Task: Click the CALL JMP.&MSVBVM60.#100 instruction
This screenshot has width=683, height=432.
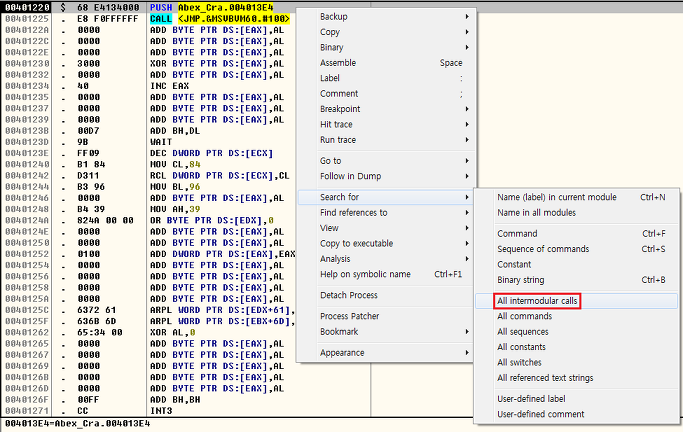Action: click(x=220, y=19)
